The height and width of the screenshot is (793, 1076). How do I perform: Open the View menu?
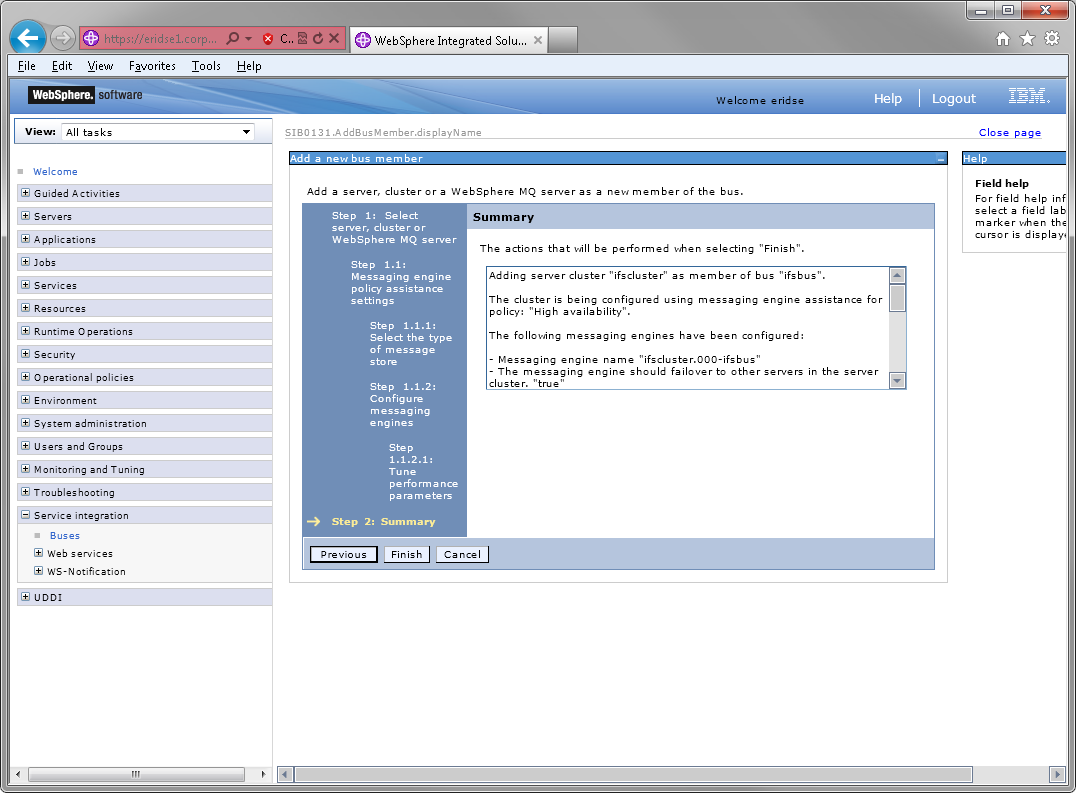[100, 66]
